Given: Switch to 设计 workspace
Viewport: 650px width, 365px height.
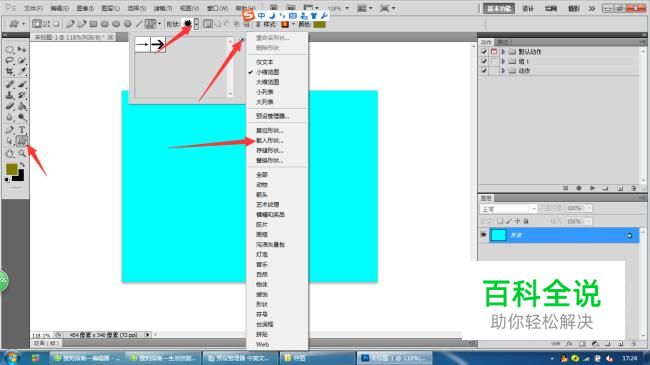Looking at the screenshot, I should (528, 9).
